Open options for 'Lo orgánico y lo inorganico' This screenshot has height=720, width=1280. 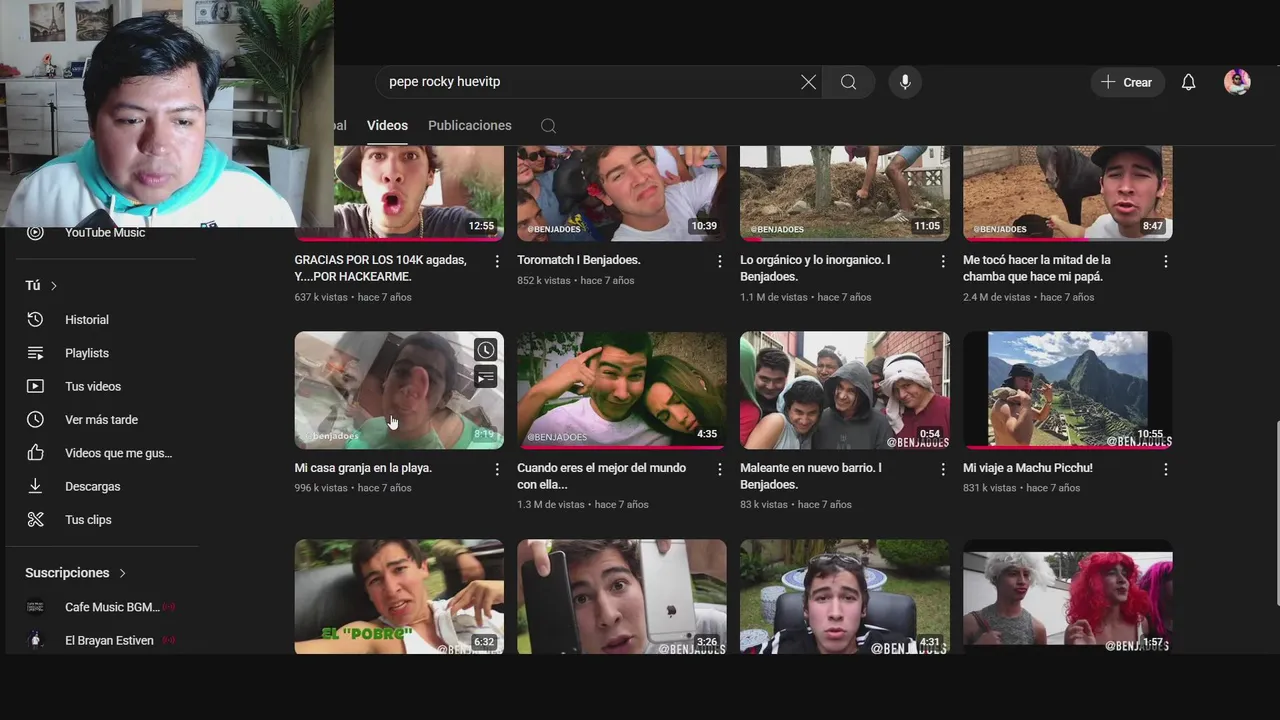tap(943, 261)
